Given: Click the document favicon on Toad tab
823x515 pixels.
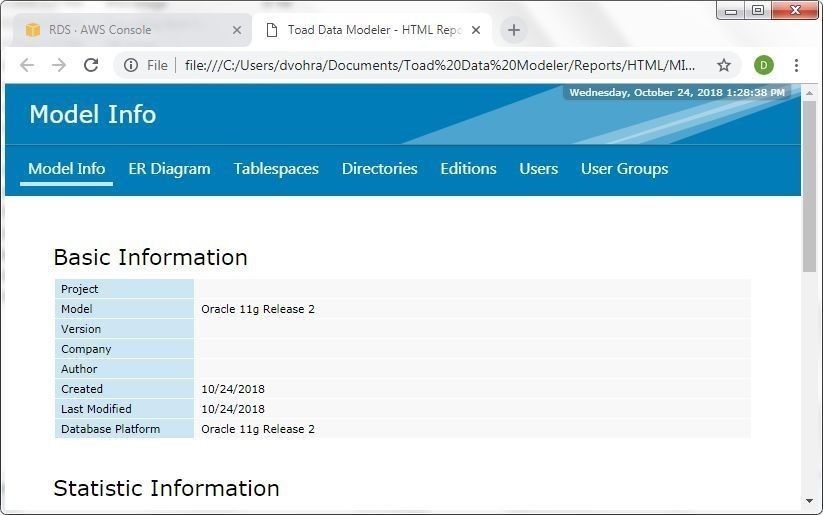Looking at the screenshot, I should click(271, 30).
